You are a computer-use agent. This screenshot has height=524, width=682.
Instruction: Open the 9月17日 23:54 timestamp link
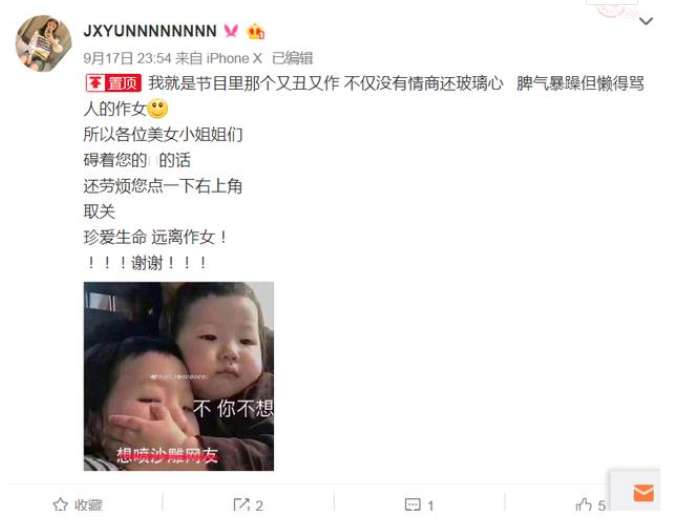click(x=127, y=58)
